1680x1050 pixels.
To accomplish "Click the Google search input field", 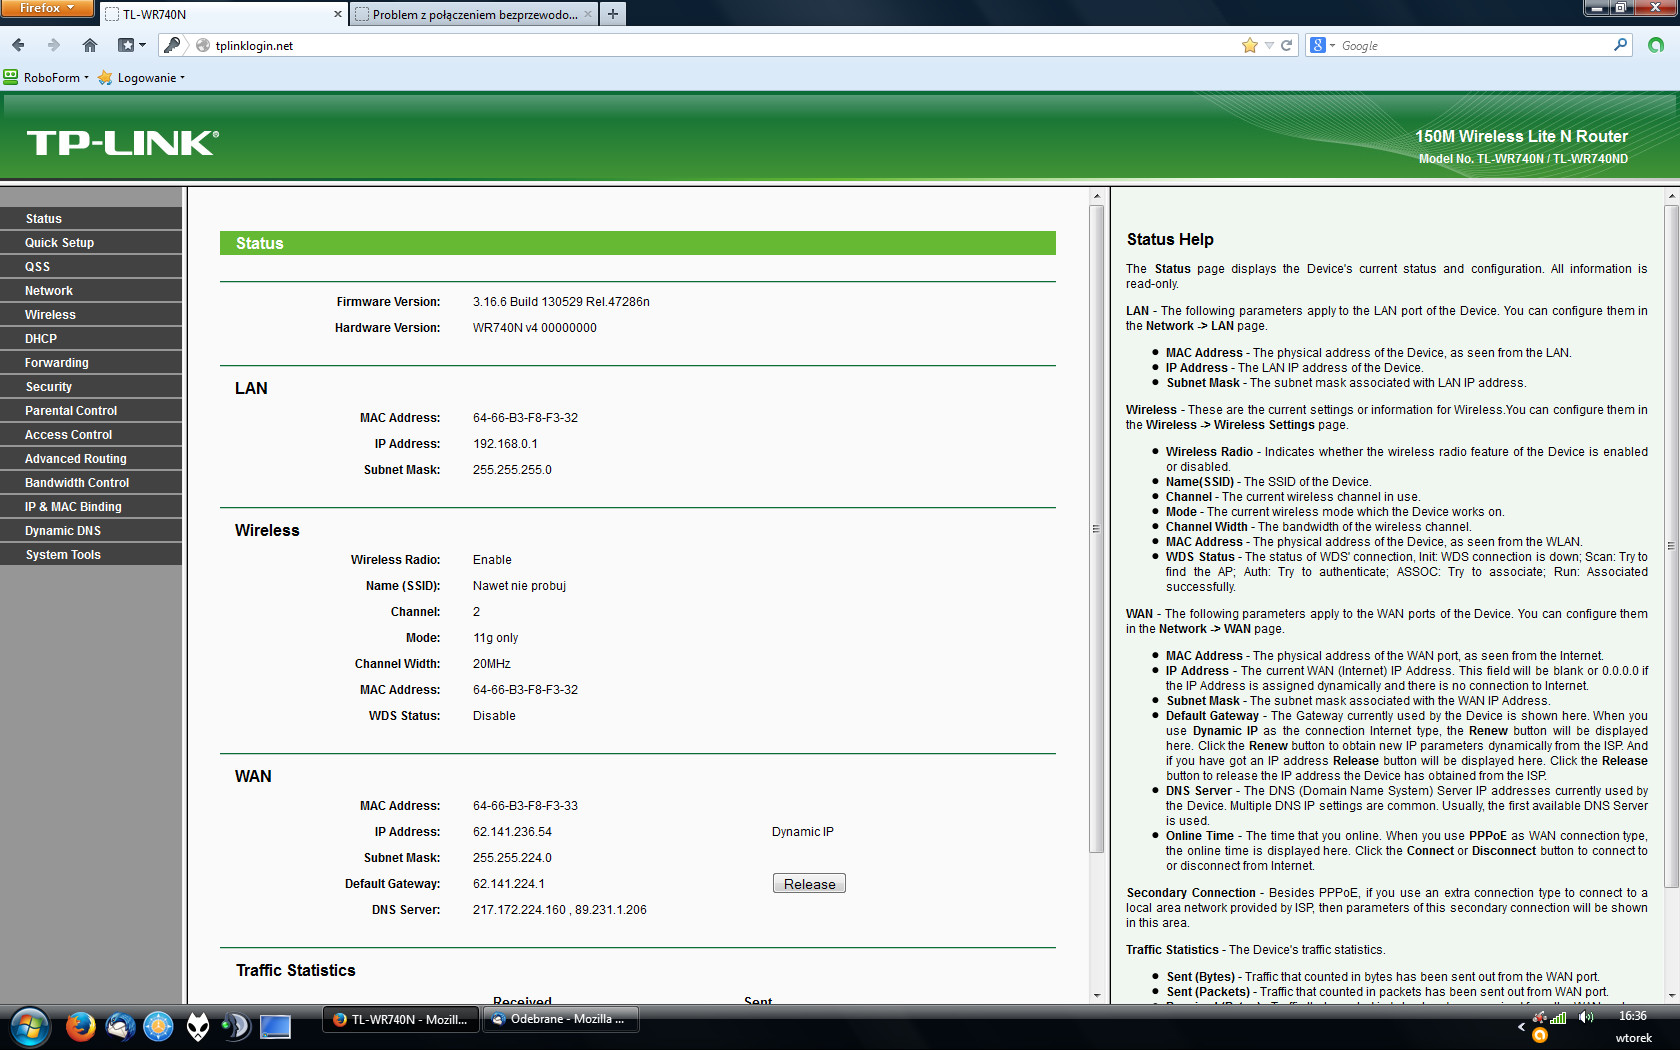I will [x=1470, y=45].
